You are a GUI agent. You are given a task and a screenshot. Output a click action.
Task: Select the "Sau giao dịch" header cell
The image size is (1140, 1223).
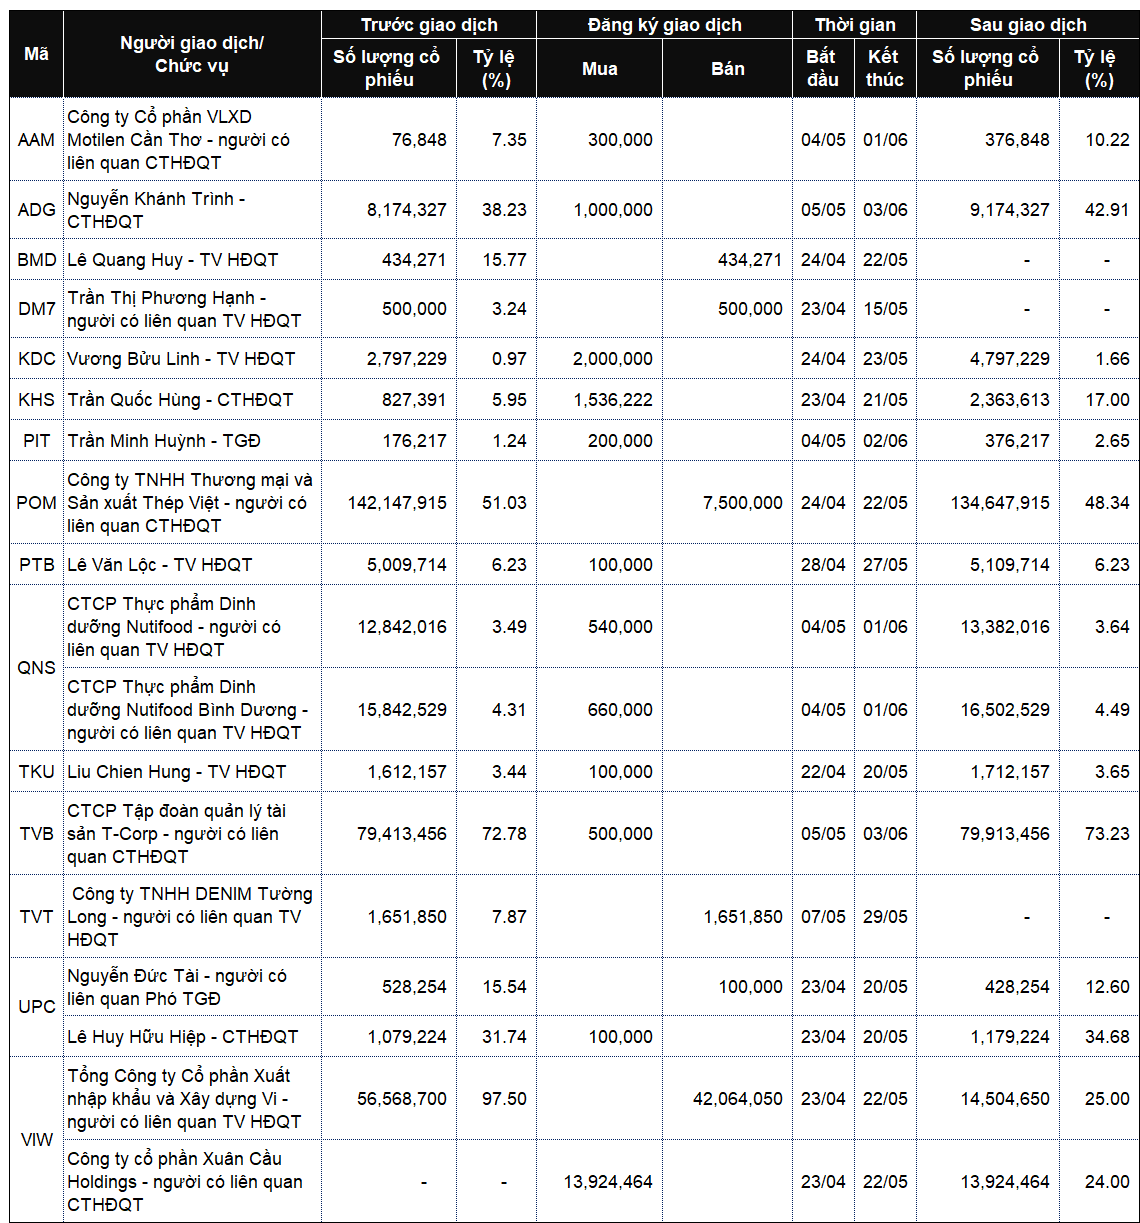coord(1027,25)
